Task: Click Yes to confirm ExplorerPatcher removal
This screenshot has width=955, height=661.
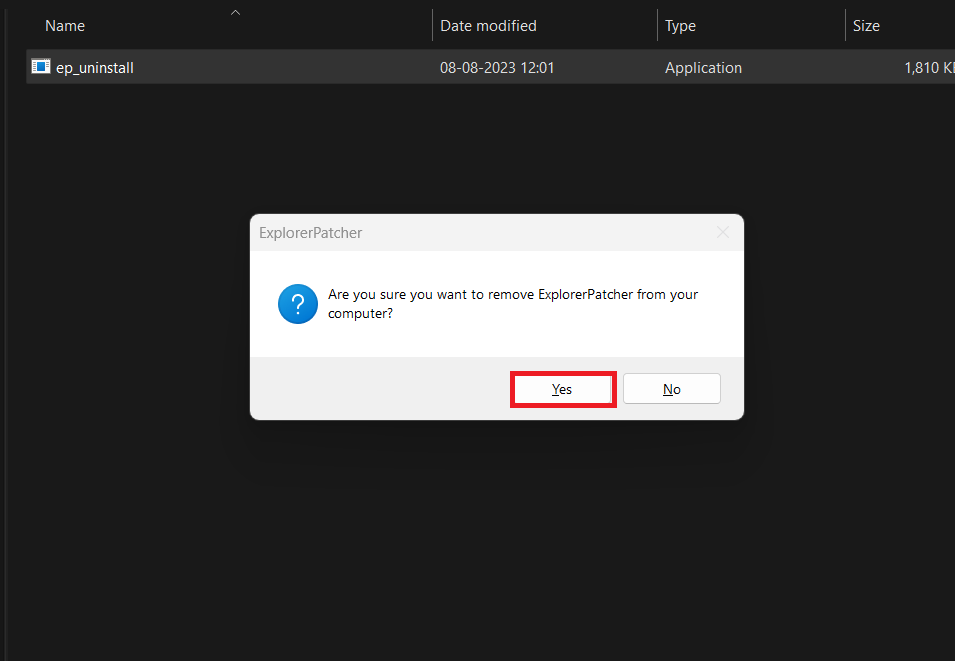Action: coord(562,388)
